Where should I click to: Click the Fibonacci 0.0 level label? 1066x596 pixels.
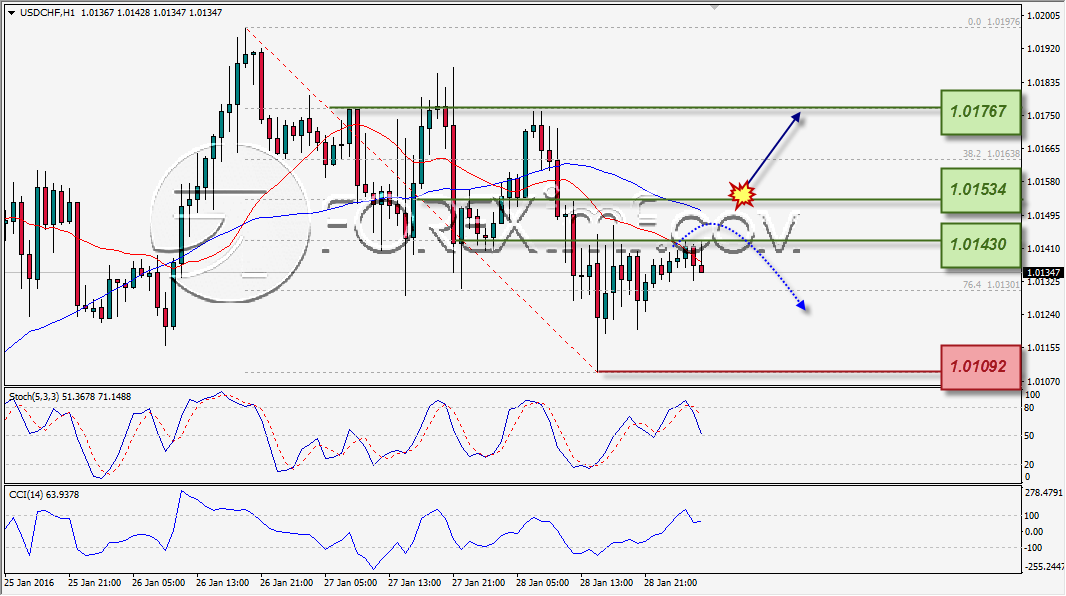click(993, 22)
